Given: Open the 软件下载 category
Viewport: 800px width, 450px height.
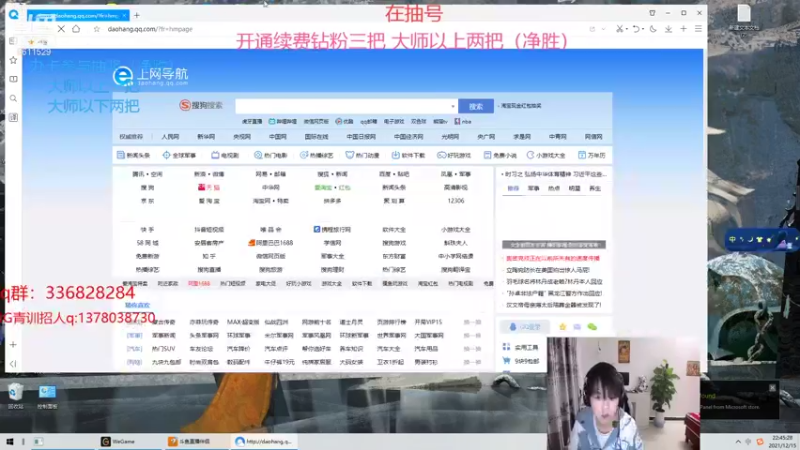Looking at the screenshot, I should (408, 155).
